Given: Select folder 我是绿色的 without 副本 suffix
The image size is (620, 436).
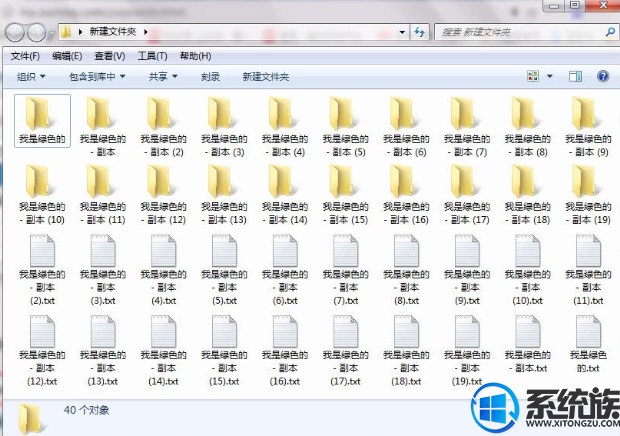Looking at the screenshot, I should (x=42, y=121).
